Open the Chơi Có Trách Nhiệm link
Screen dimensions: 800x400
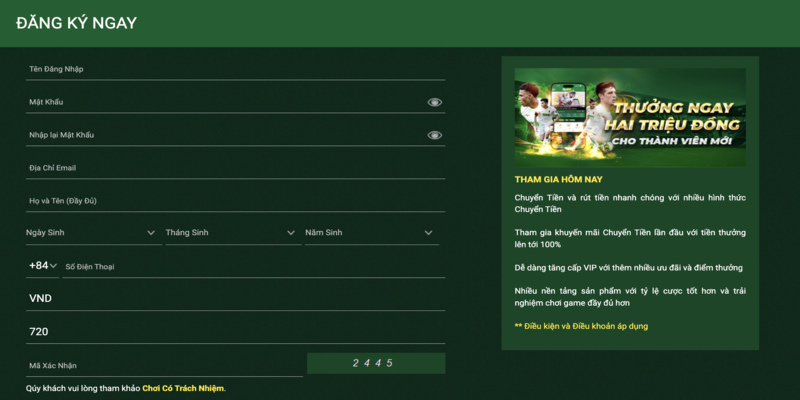pos(183,388)
